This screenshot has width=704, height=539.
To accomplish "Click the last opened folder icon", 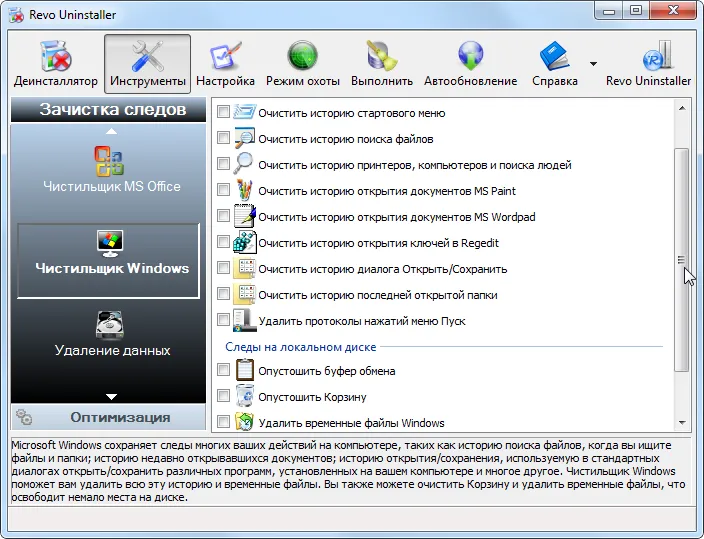I will coord(245,294).
